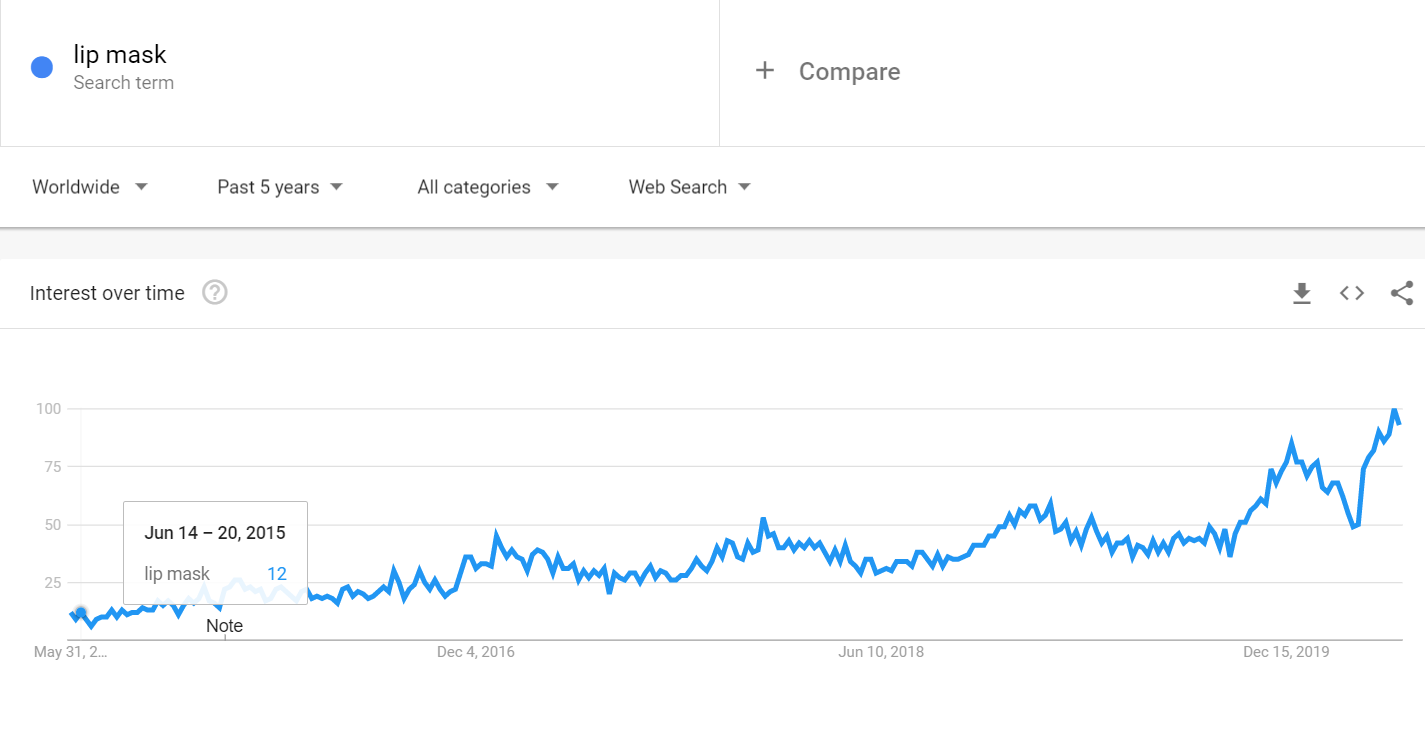Click the share chart icon
The height and width of the screenshot is (729, 1425).
1402,293
